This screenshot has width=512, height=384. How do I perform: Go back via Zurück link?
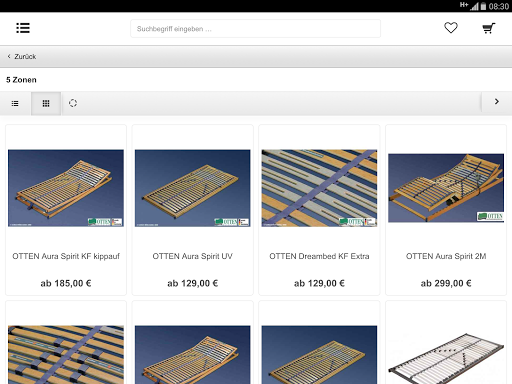click(25, 57)
